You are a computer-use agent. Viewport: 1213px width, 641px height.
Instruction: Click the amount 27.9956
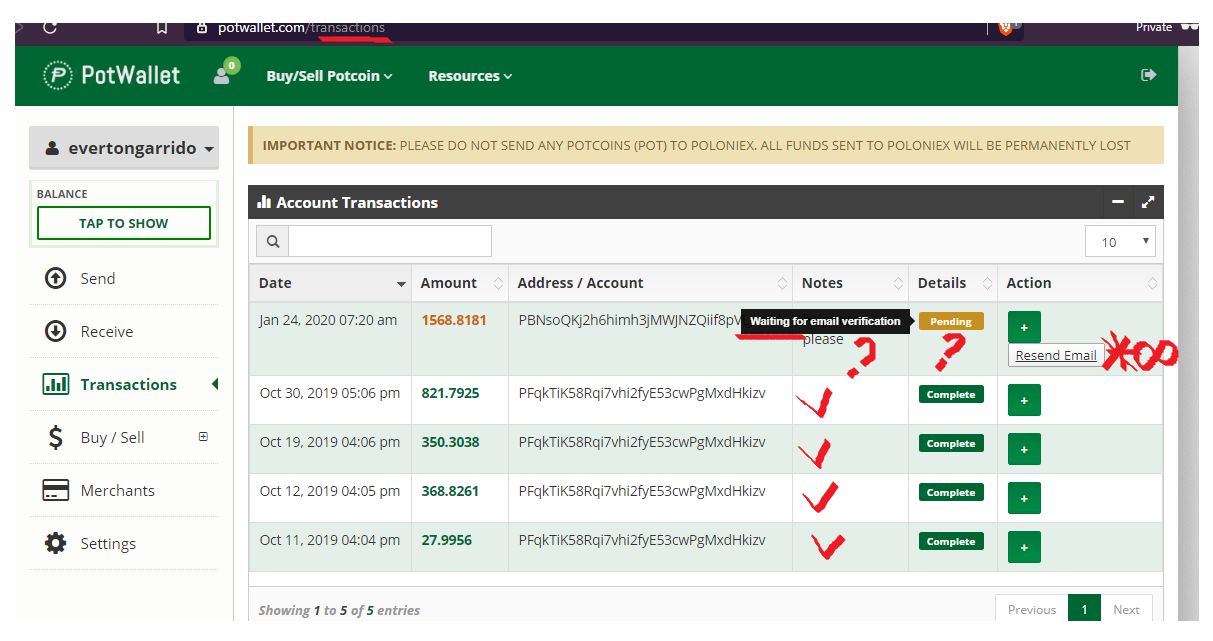pyautogui.click(x=446, y=540)
